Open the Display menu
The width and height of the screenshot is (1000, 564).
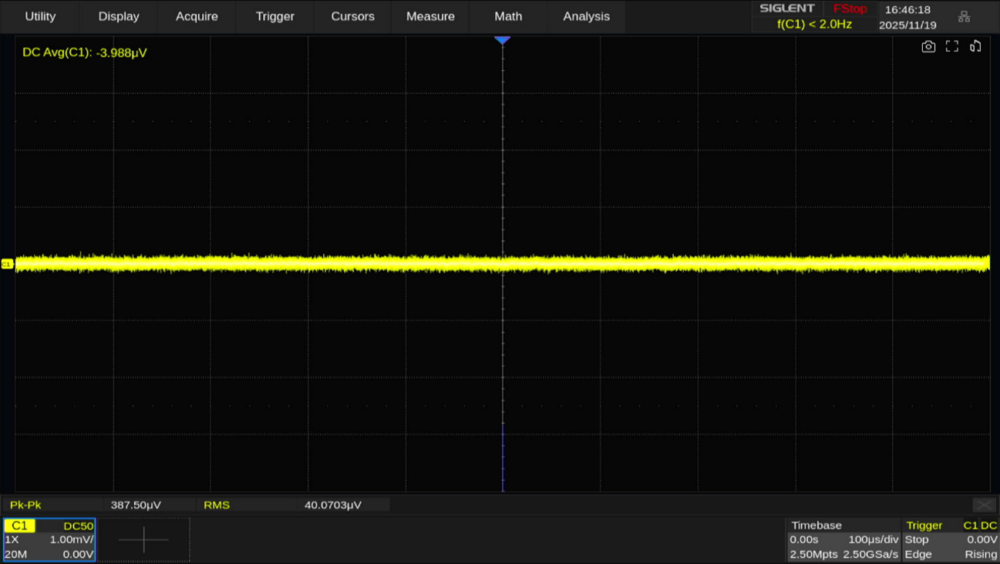(119, 16)
